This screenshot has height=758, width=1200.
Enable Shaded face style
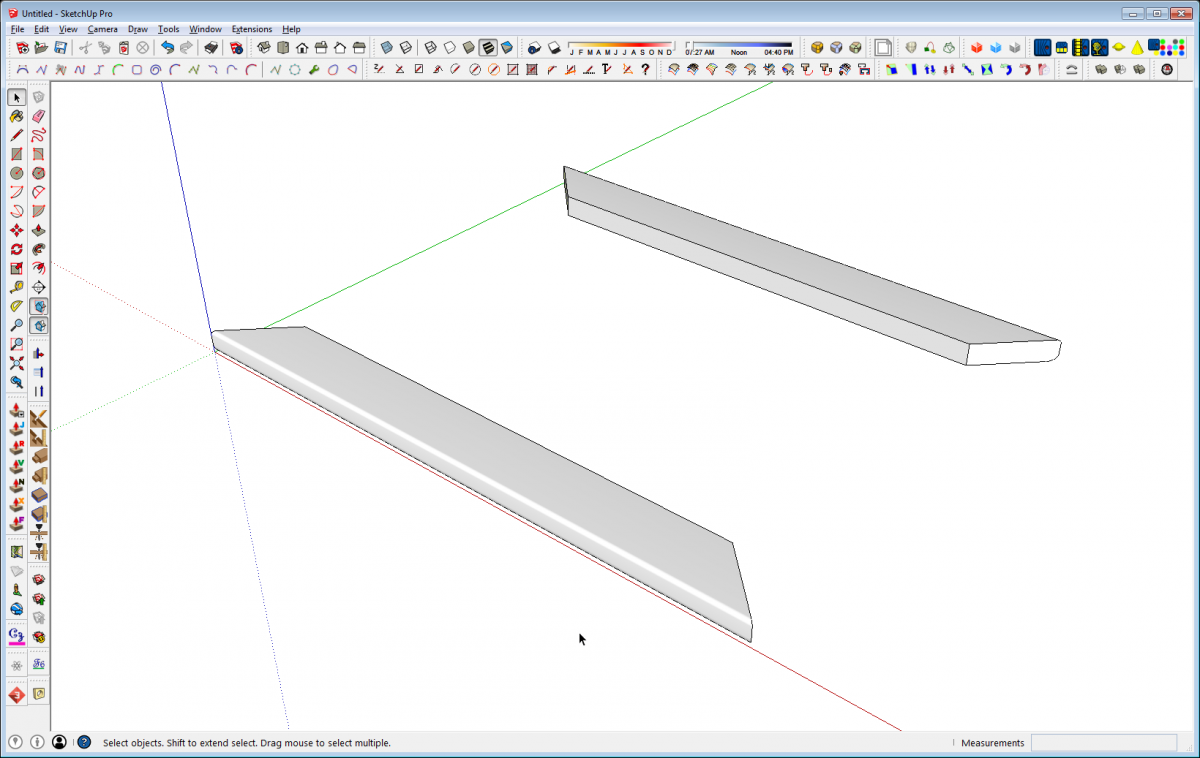(x=468, y=47)
